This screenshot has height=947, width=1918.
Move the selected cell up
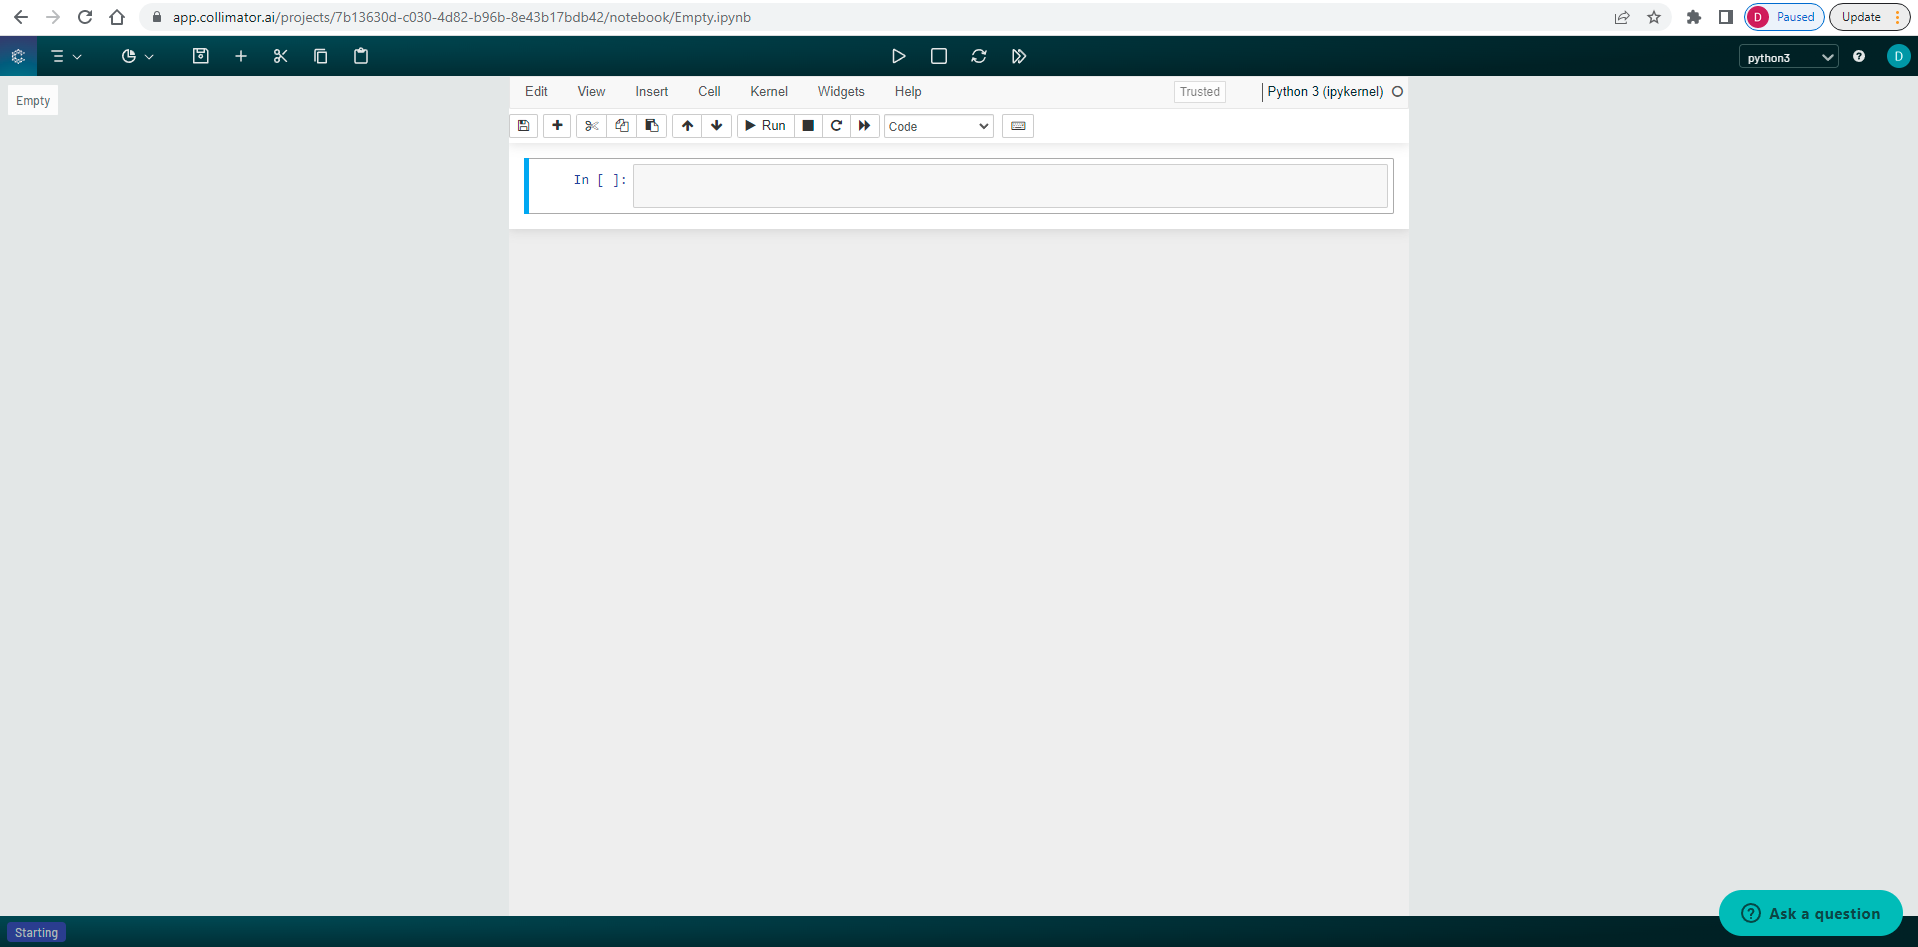(x=687, y=126)
